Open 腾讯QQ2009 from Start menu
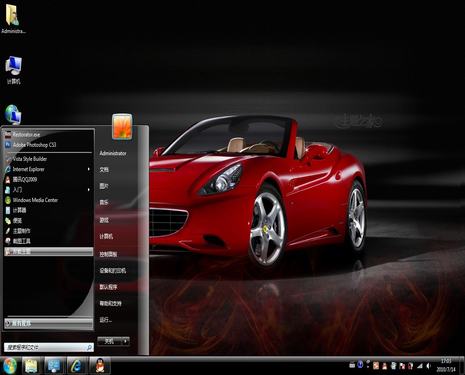 coord(49,180)
